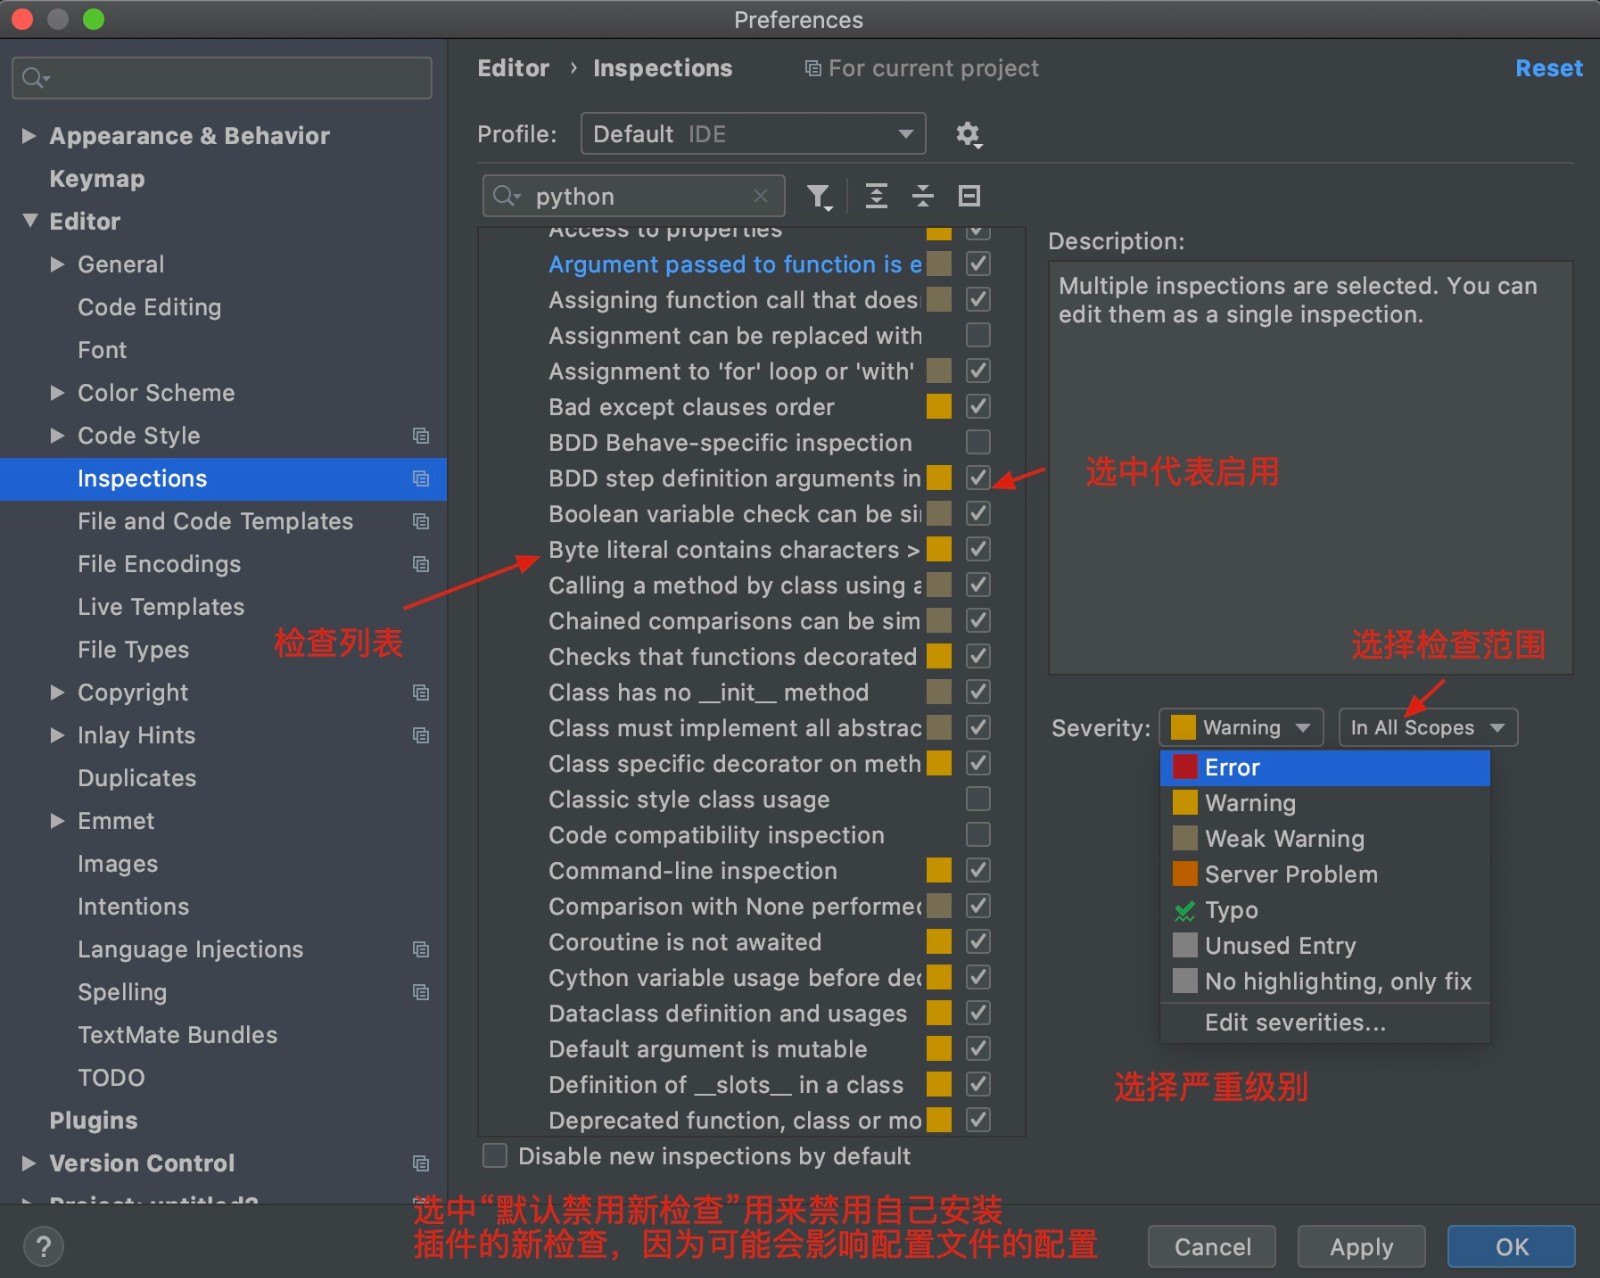Select Dataclass definition and usages inspection
The width and height of the screenshot is (1600, 1278).
[x=727, y=1013]
